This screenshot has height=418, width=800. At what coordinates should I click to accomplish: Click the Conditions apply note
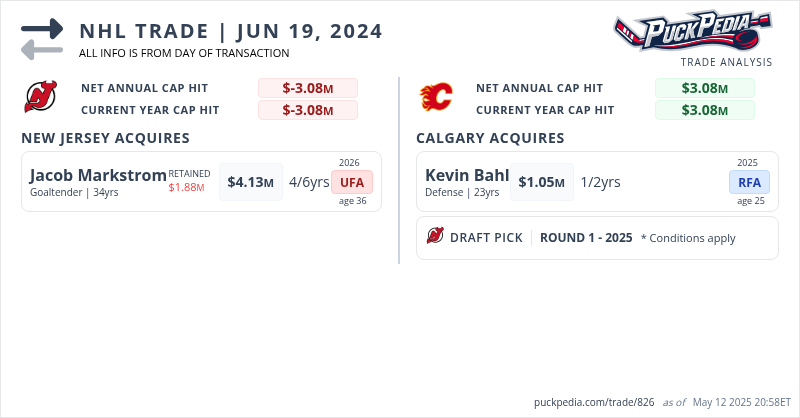click(x=688, y=238)
